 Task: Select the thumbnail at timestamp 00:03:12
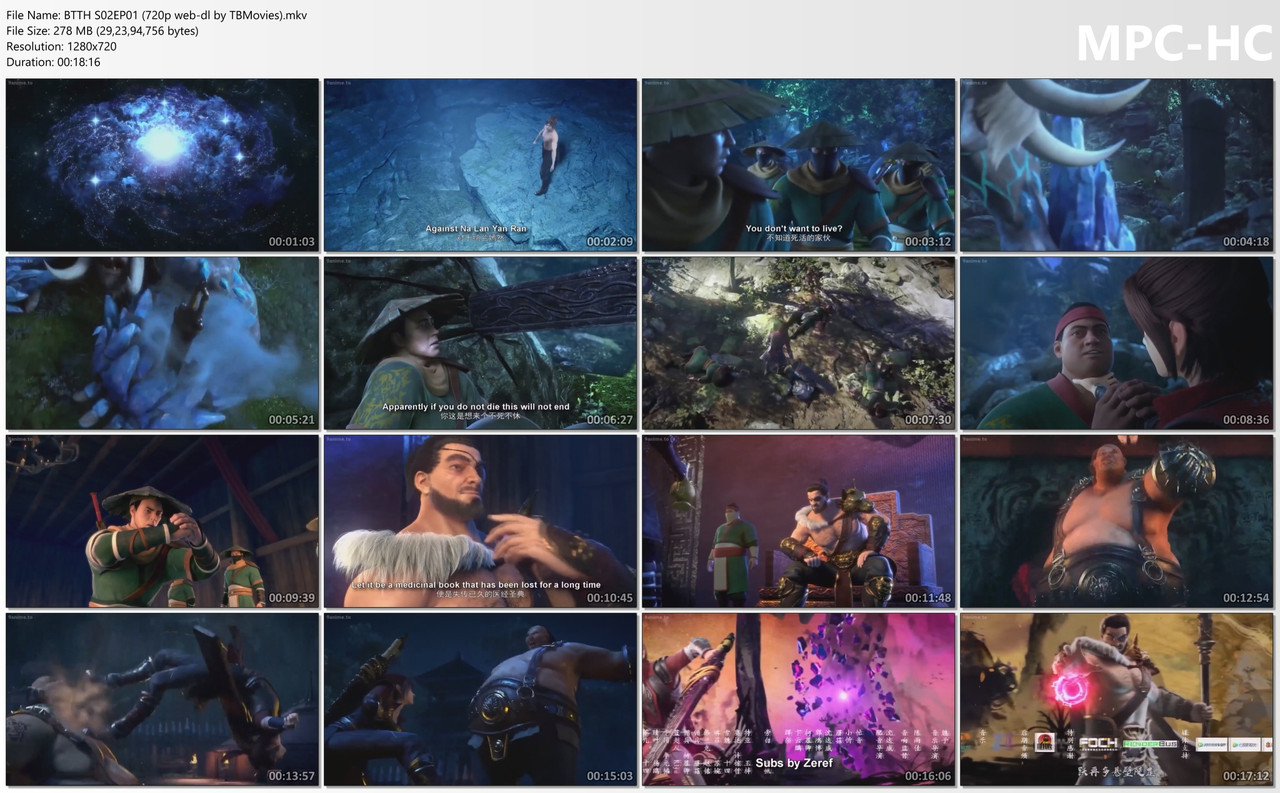(x=798, y=165)
